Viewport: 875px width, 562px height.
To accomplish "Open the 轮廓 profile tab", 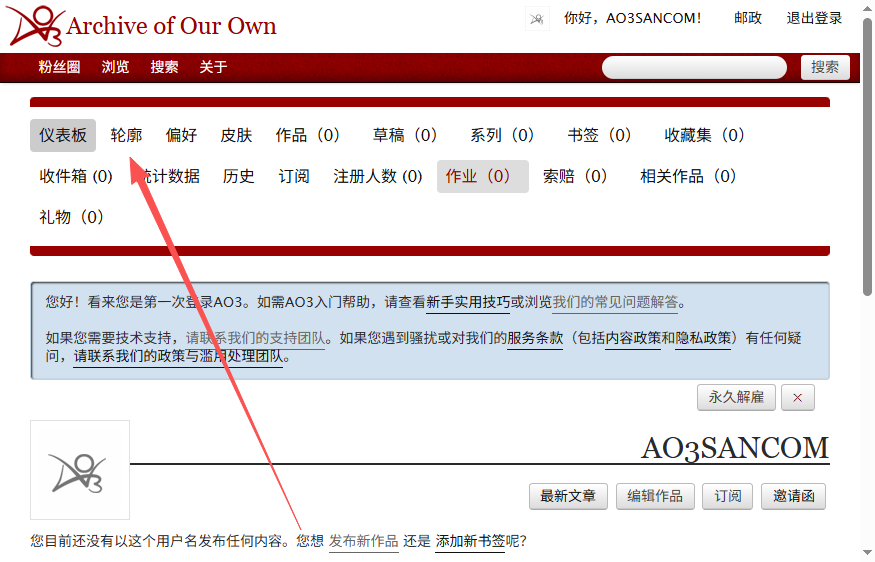I will click(x=126, y=135).
